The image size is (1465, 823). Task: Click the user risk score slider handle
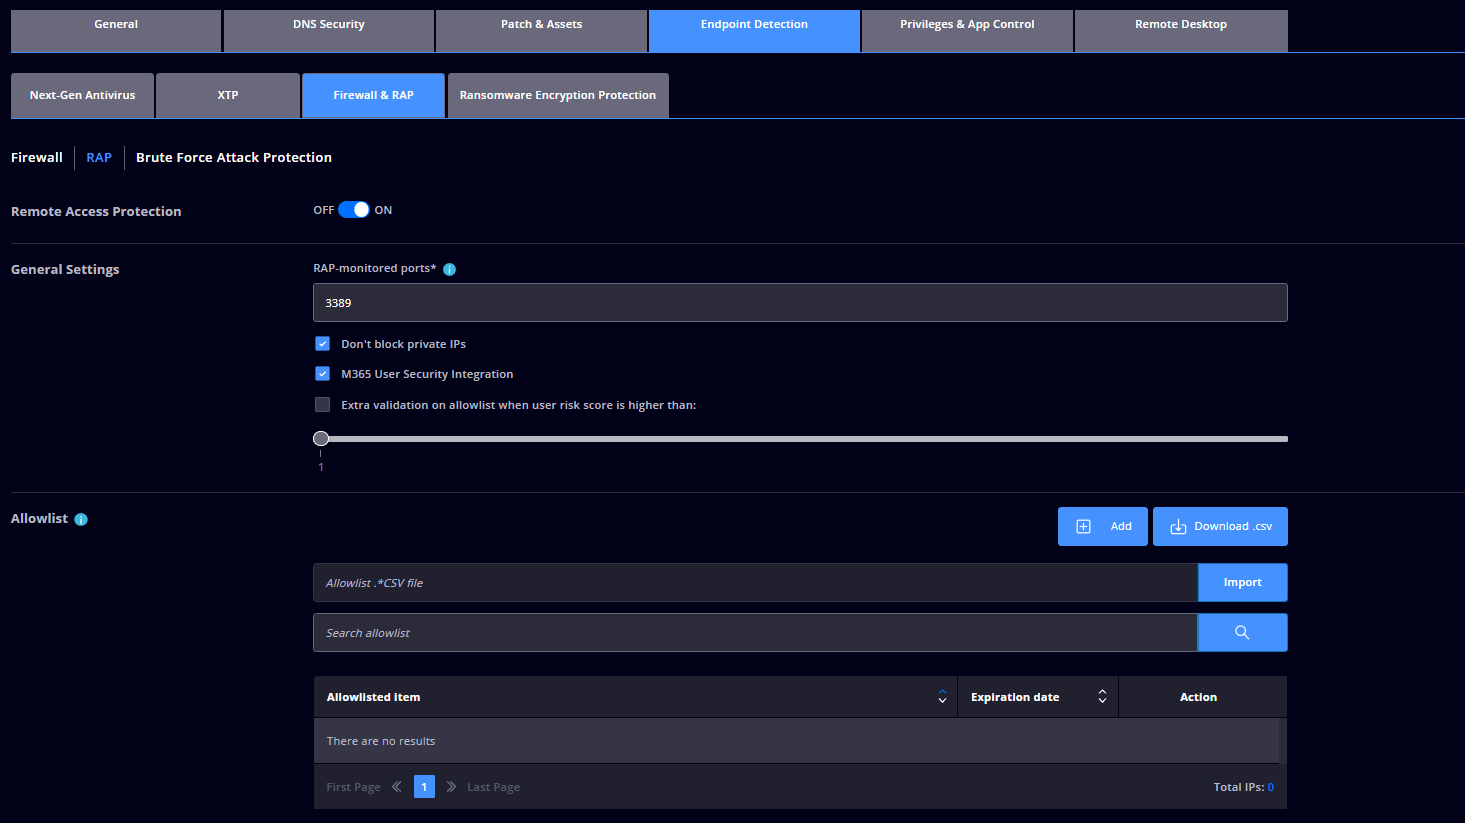tap(321, 438)
